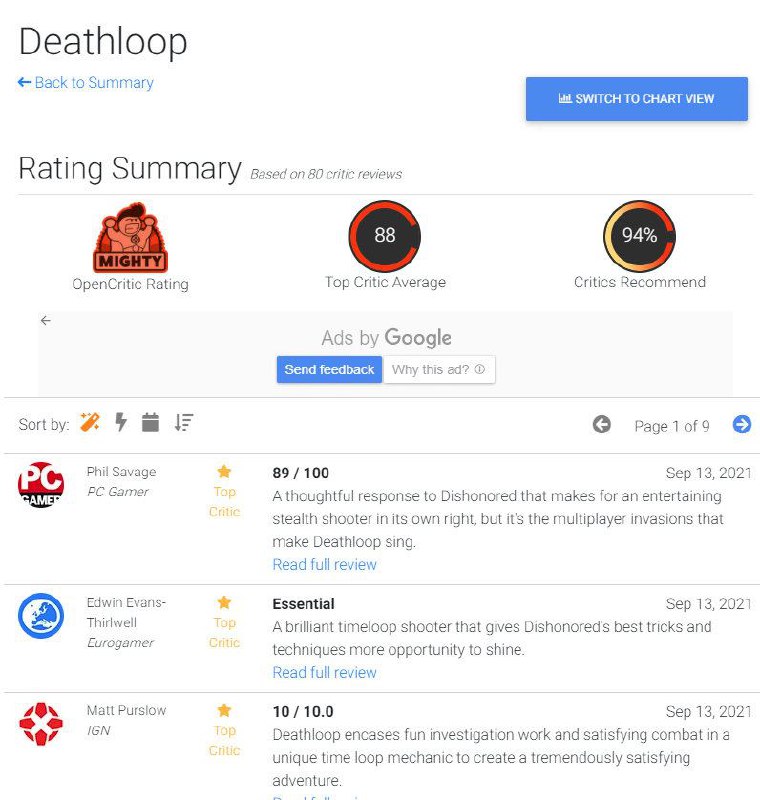Sort reviews by the lightning bolt icon

tap(121, 422)
